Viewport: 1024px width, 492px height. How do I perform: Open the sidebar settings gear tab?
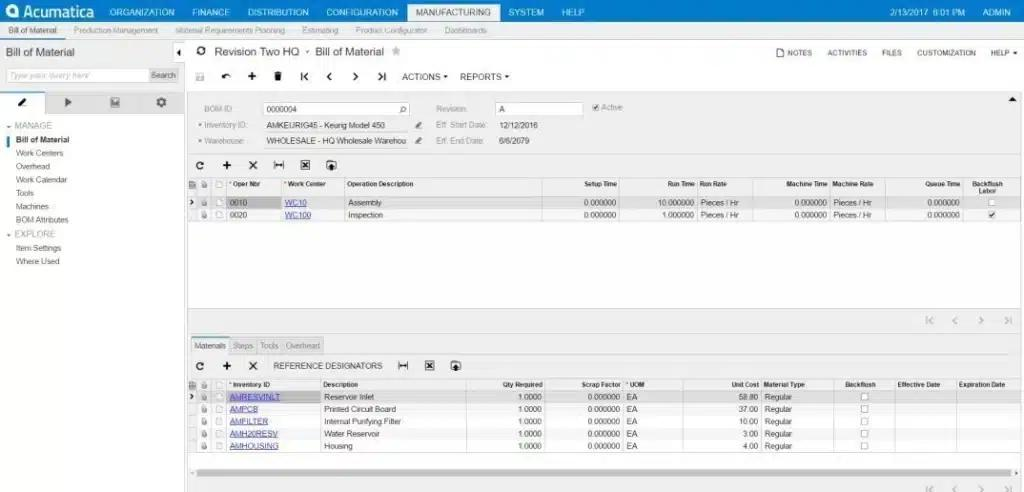point(161,102)
